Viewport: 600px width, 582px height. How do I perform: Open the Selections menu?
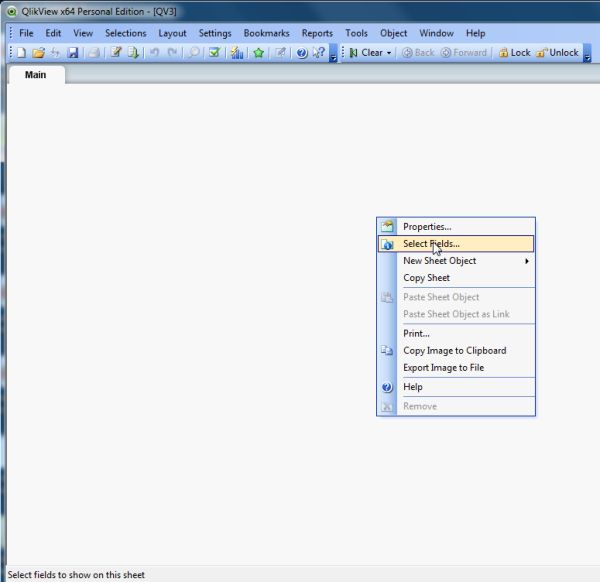tap(126, 33)
